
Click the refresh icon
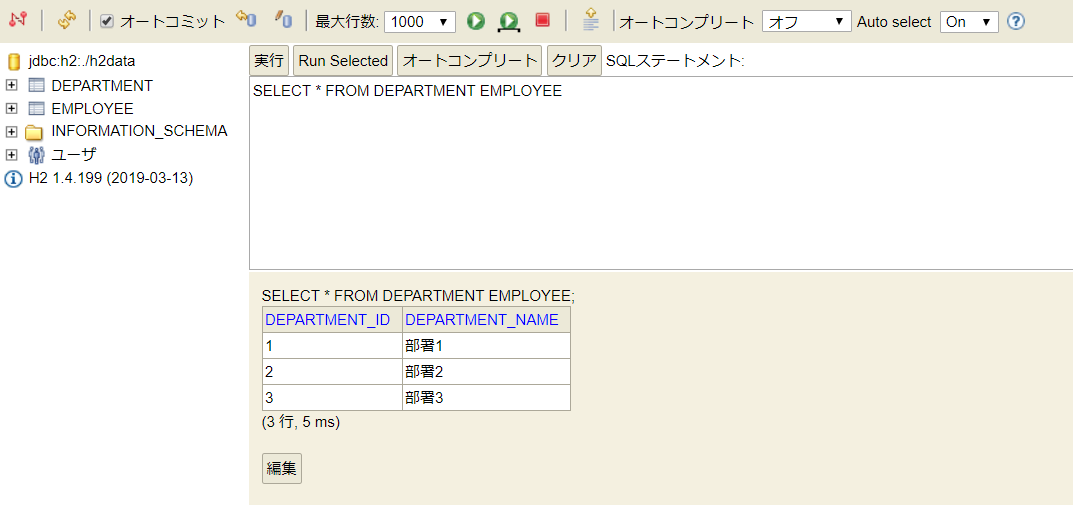67,21
